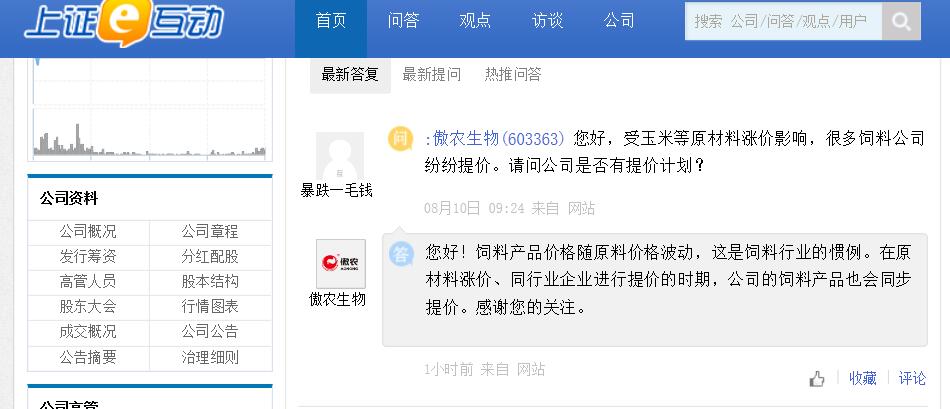Click the magnifier search button
The width and height of the screenshot is (950, 409).
click(x=901, y=21)
